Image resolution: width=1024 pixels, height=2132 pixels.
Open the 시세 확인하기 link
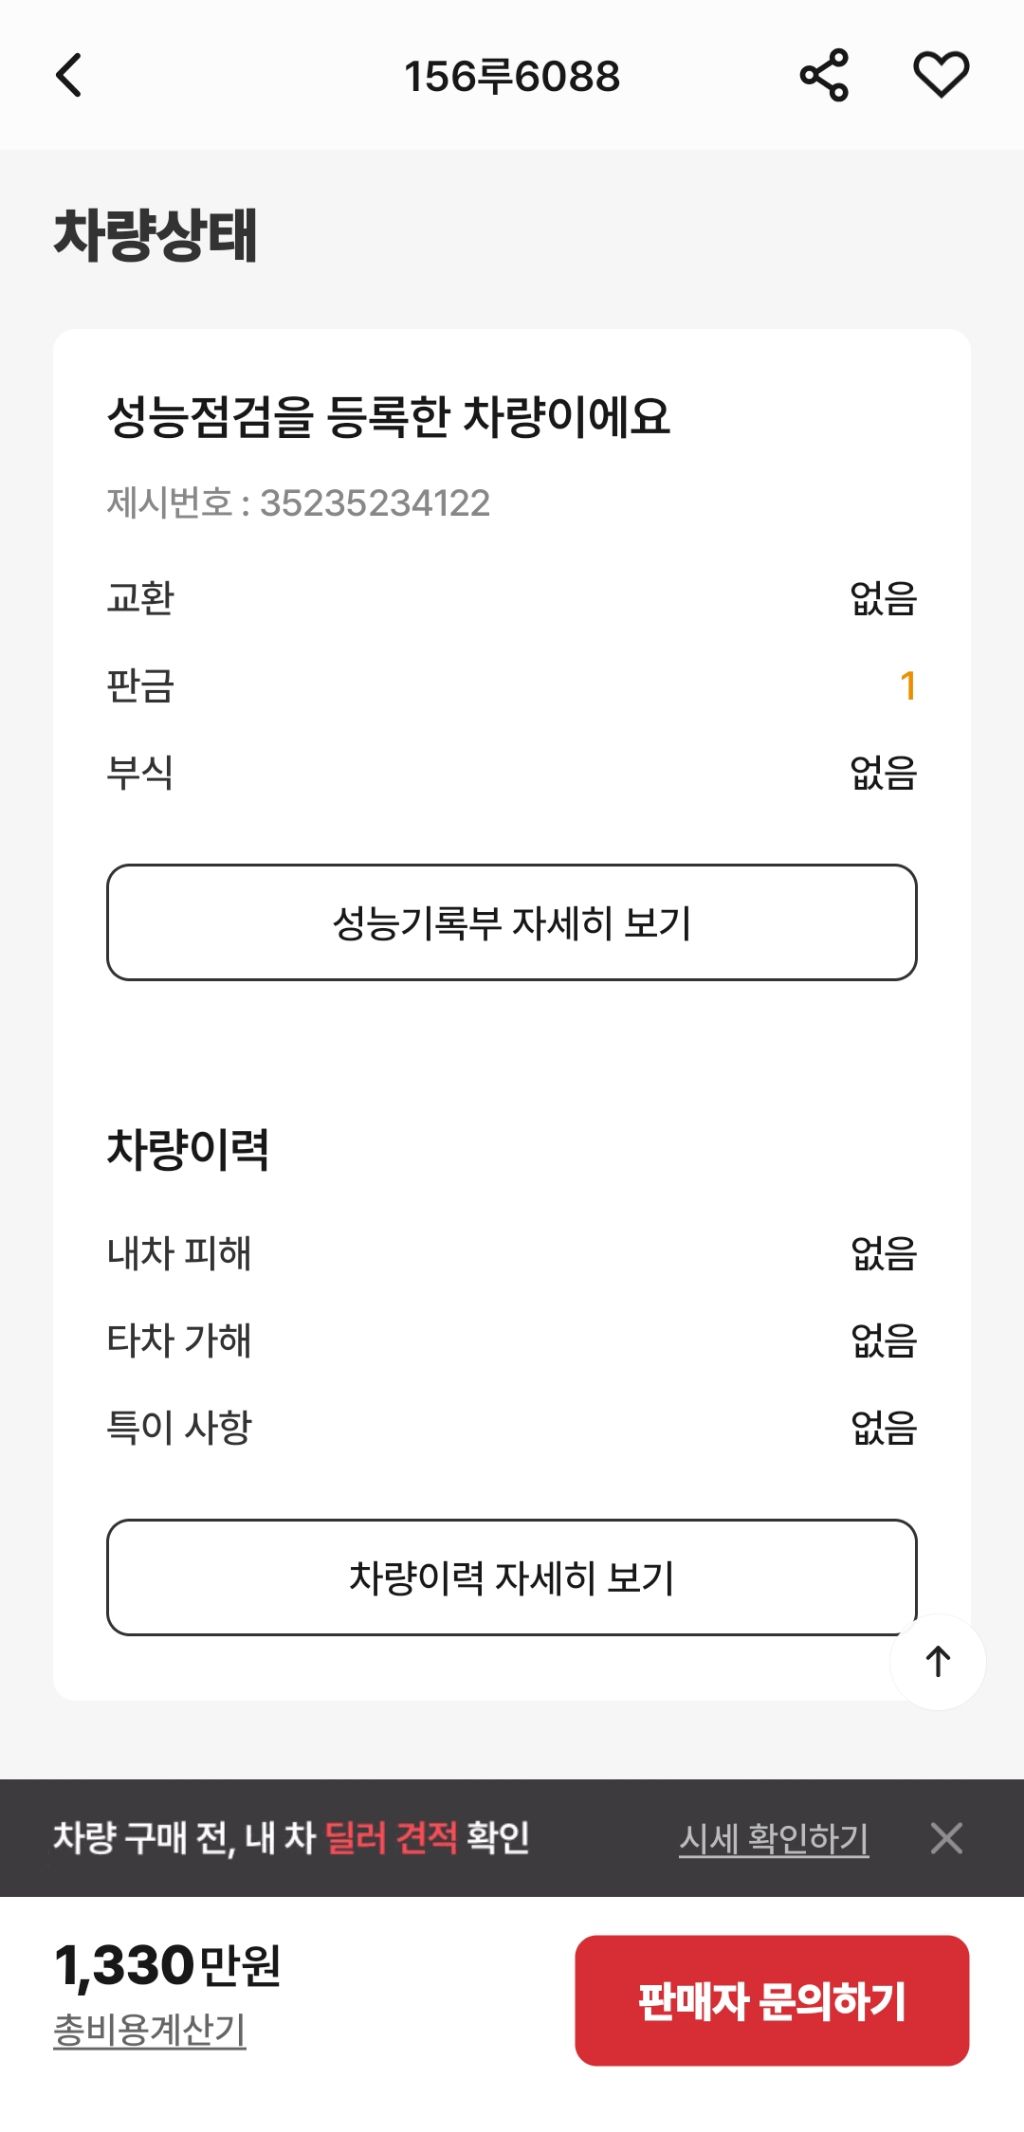tap(773, 1838)
